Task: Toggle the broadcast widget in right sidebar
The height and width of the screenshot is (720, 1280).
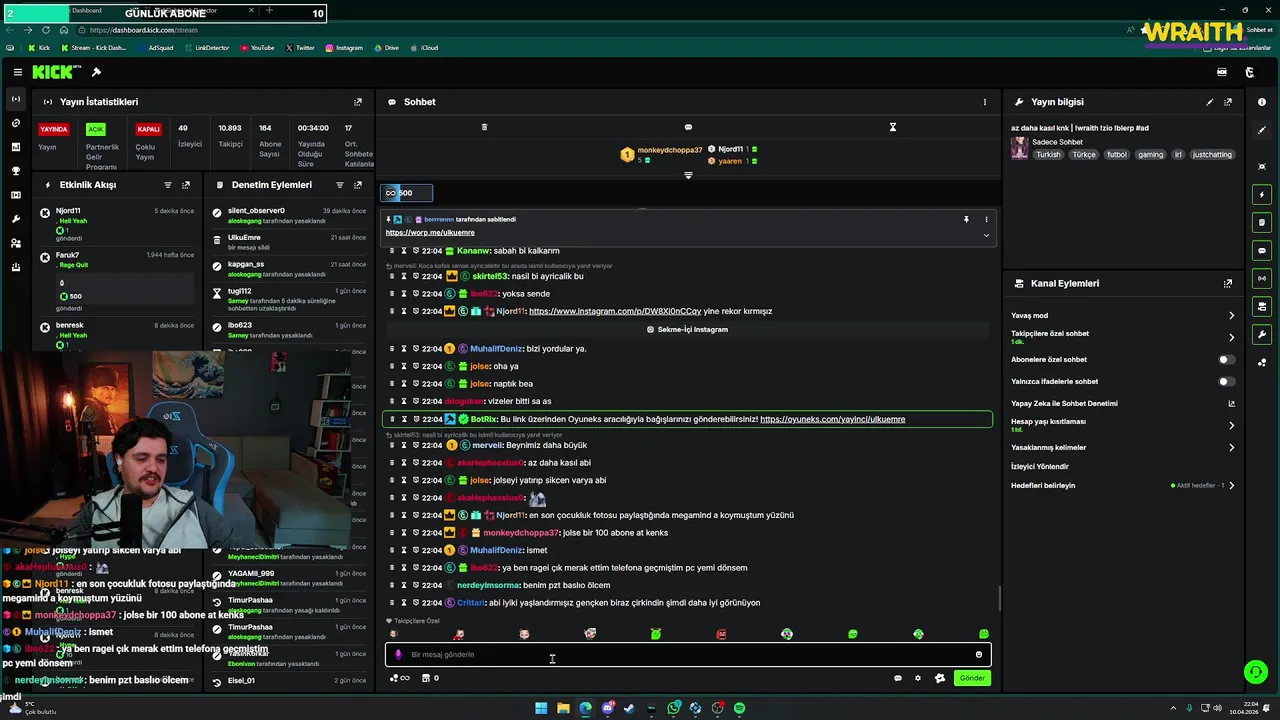Action: 1262,279
